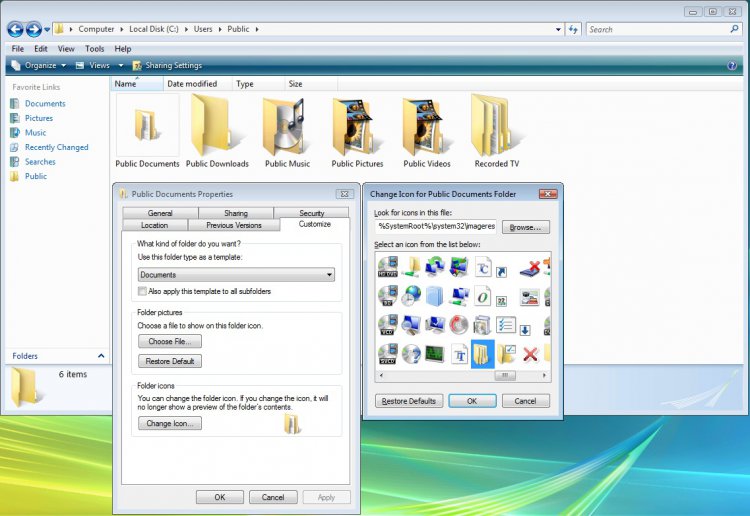Expand the Folders pane chevron

(101, 356)
